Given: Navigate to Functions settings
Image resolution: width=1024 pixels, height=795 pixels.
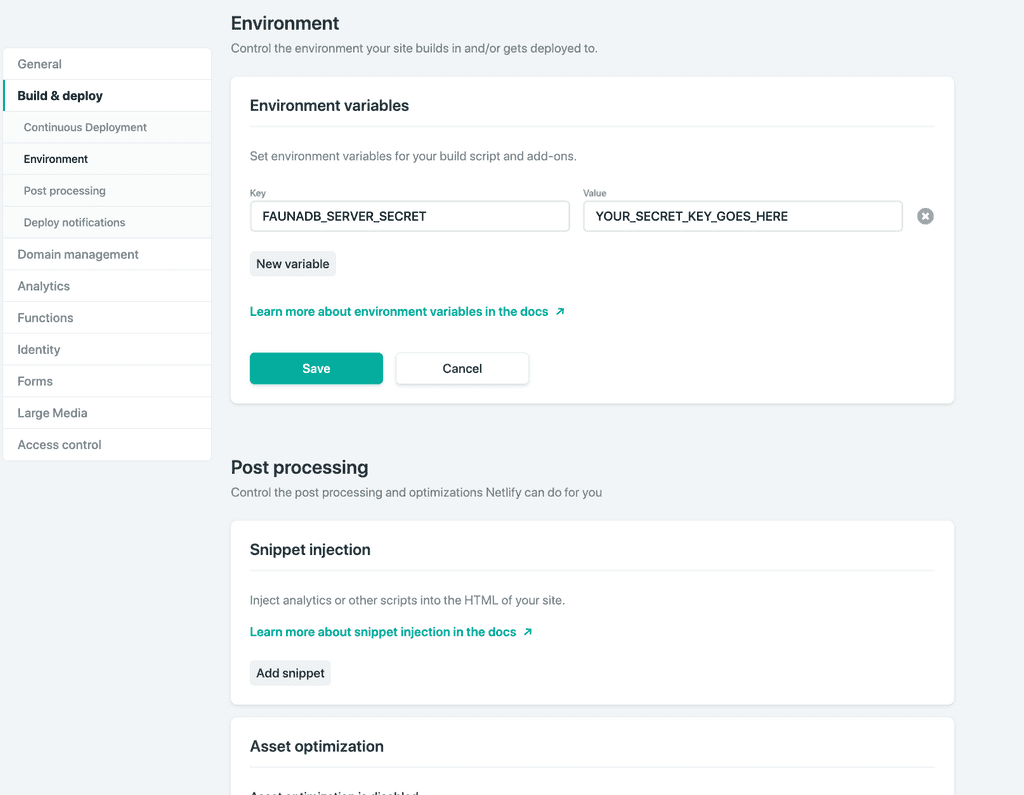Looking at the screenshot, I should (44, 317).
